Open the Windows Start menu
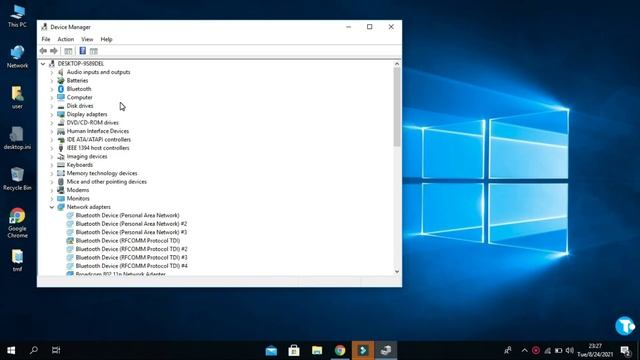The width and height of the screenshot is (640, 360). pyautogui.click(x=11, y=350)
